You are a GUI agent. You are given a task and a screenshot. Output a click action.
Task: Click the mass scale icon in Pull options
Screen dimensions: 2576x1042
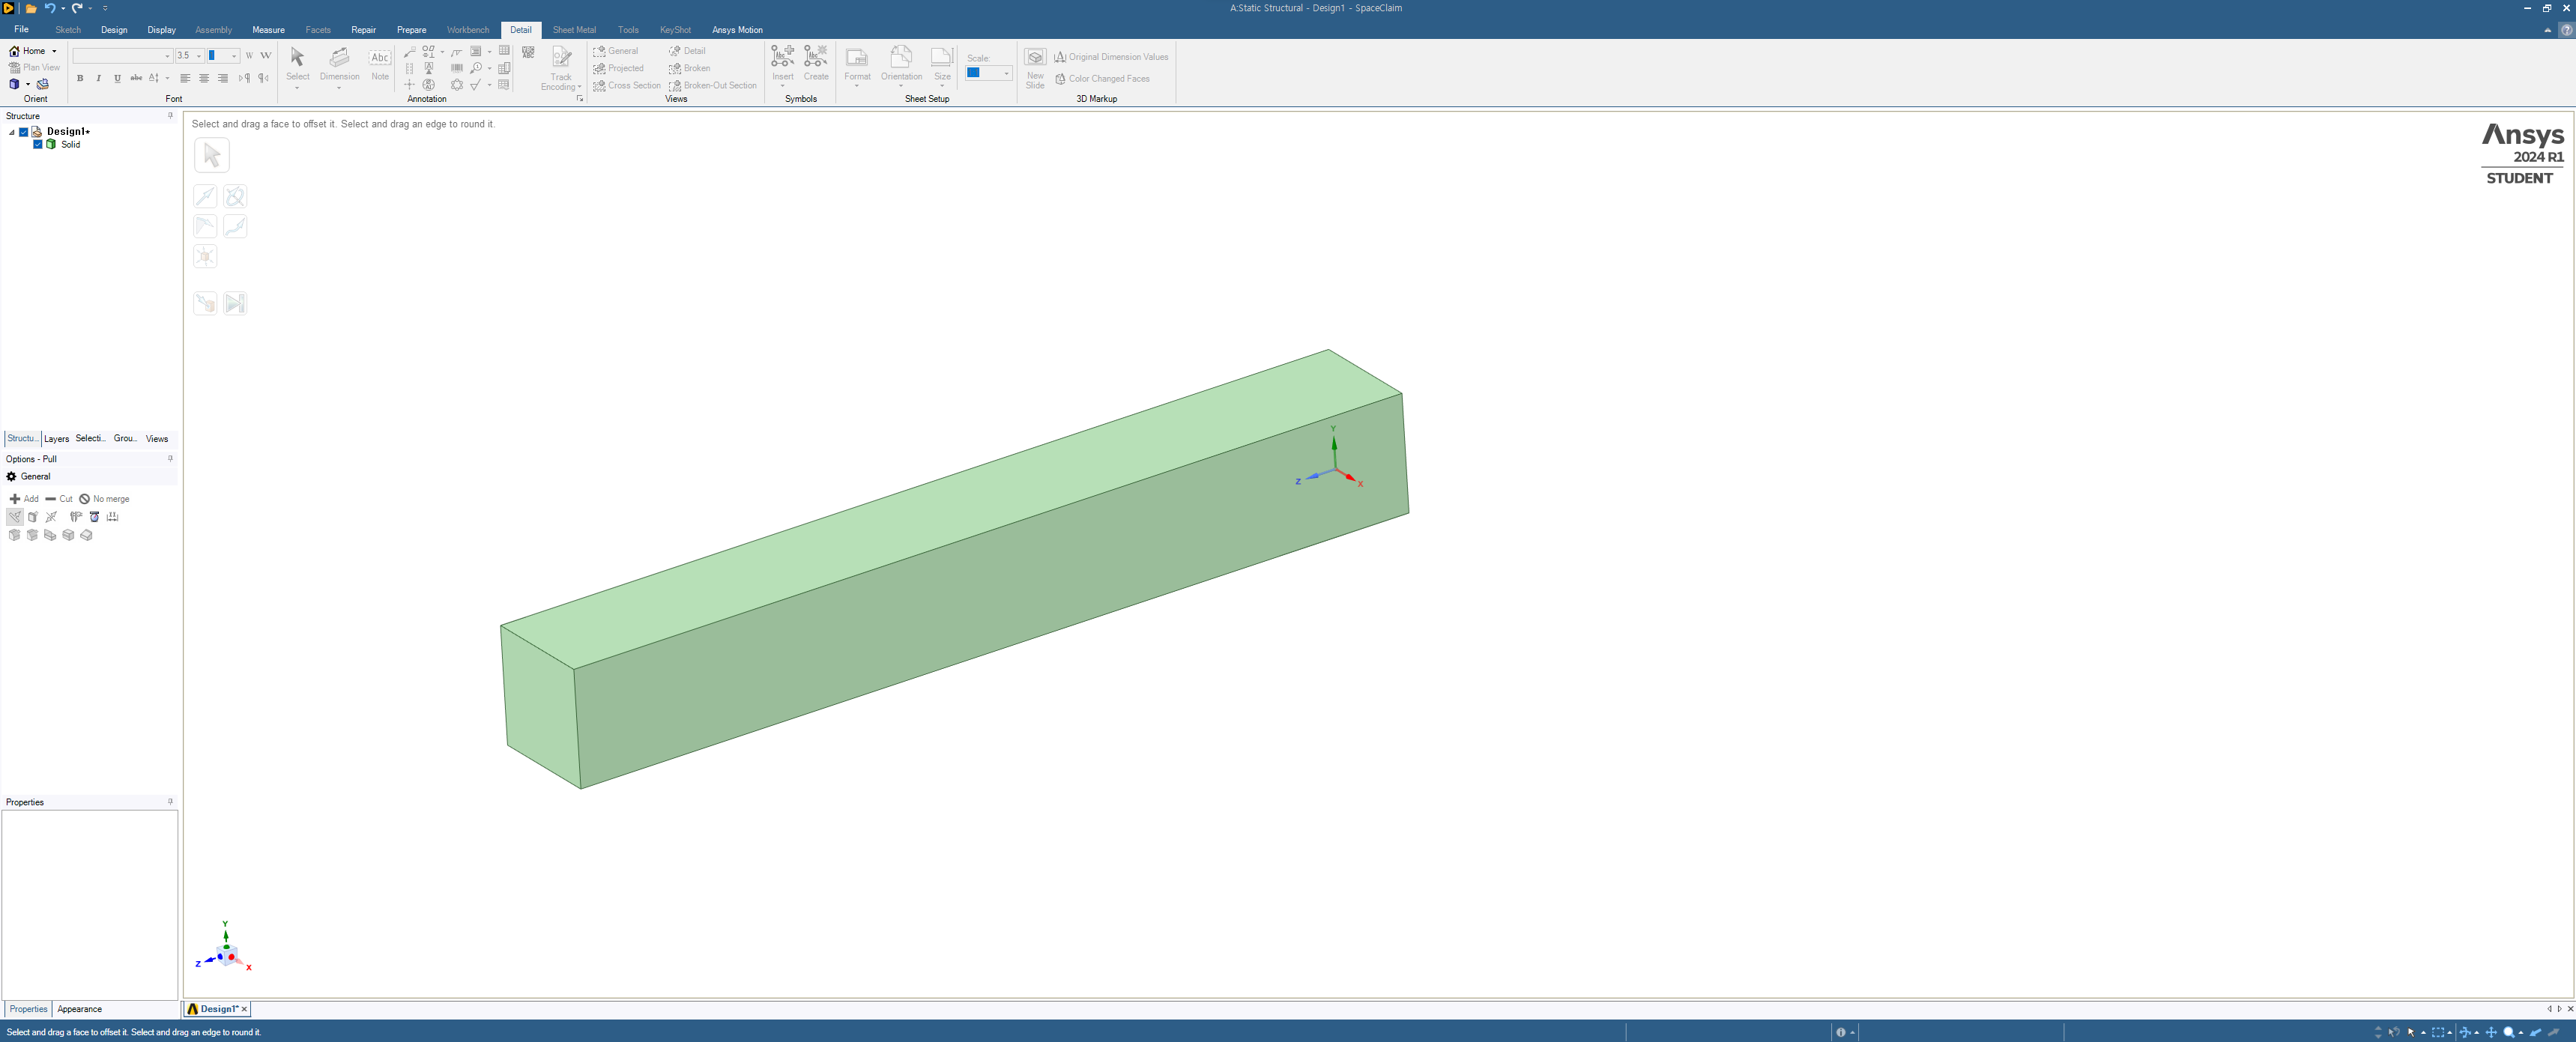tap(94, 517)
